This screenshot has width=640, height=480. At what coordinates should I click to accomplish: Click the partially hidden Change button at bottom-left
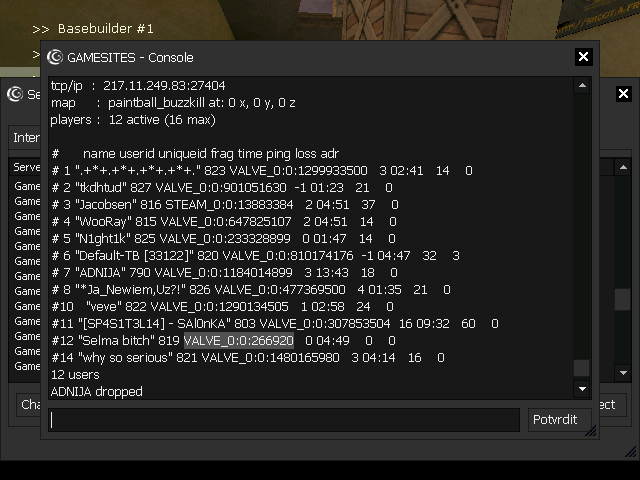29,404
